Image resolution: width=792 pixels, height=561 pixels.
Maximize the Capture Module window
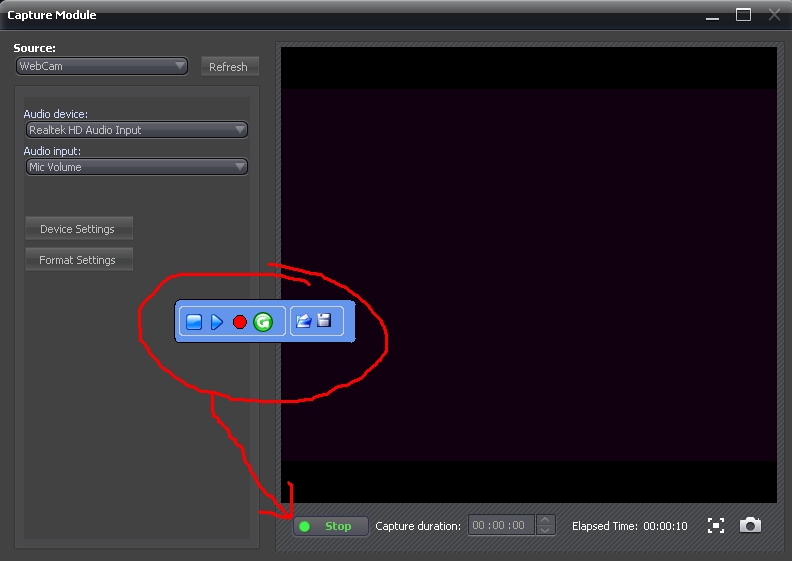[x=743, y=15]
